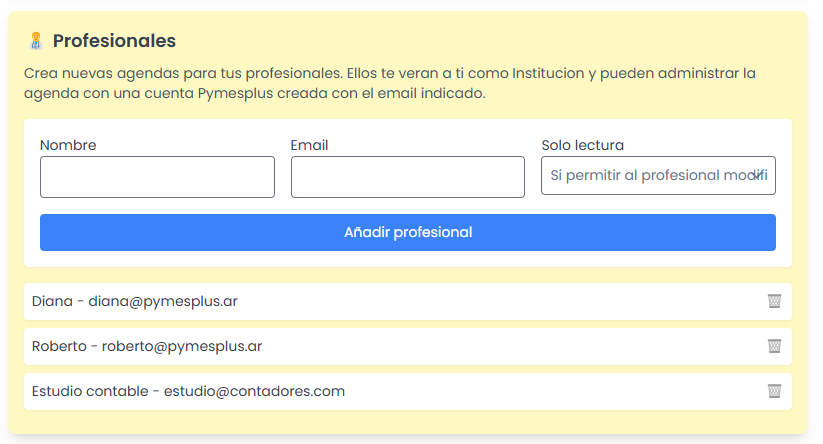Click the diana@pymesplus.ar email text

point(163,301)
